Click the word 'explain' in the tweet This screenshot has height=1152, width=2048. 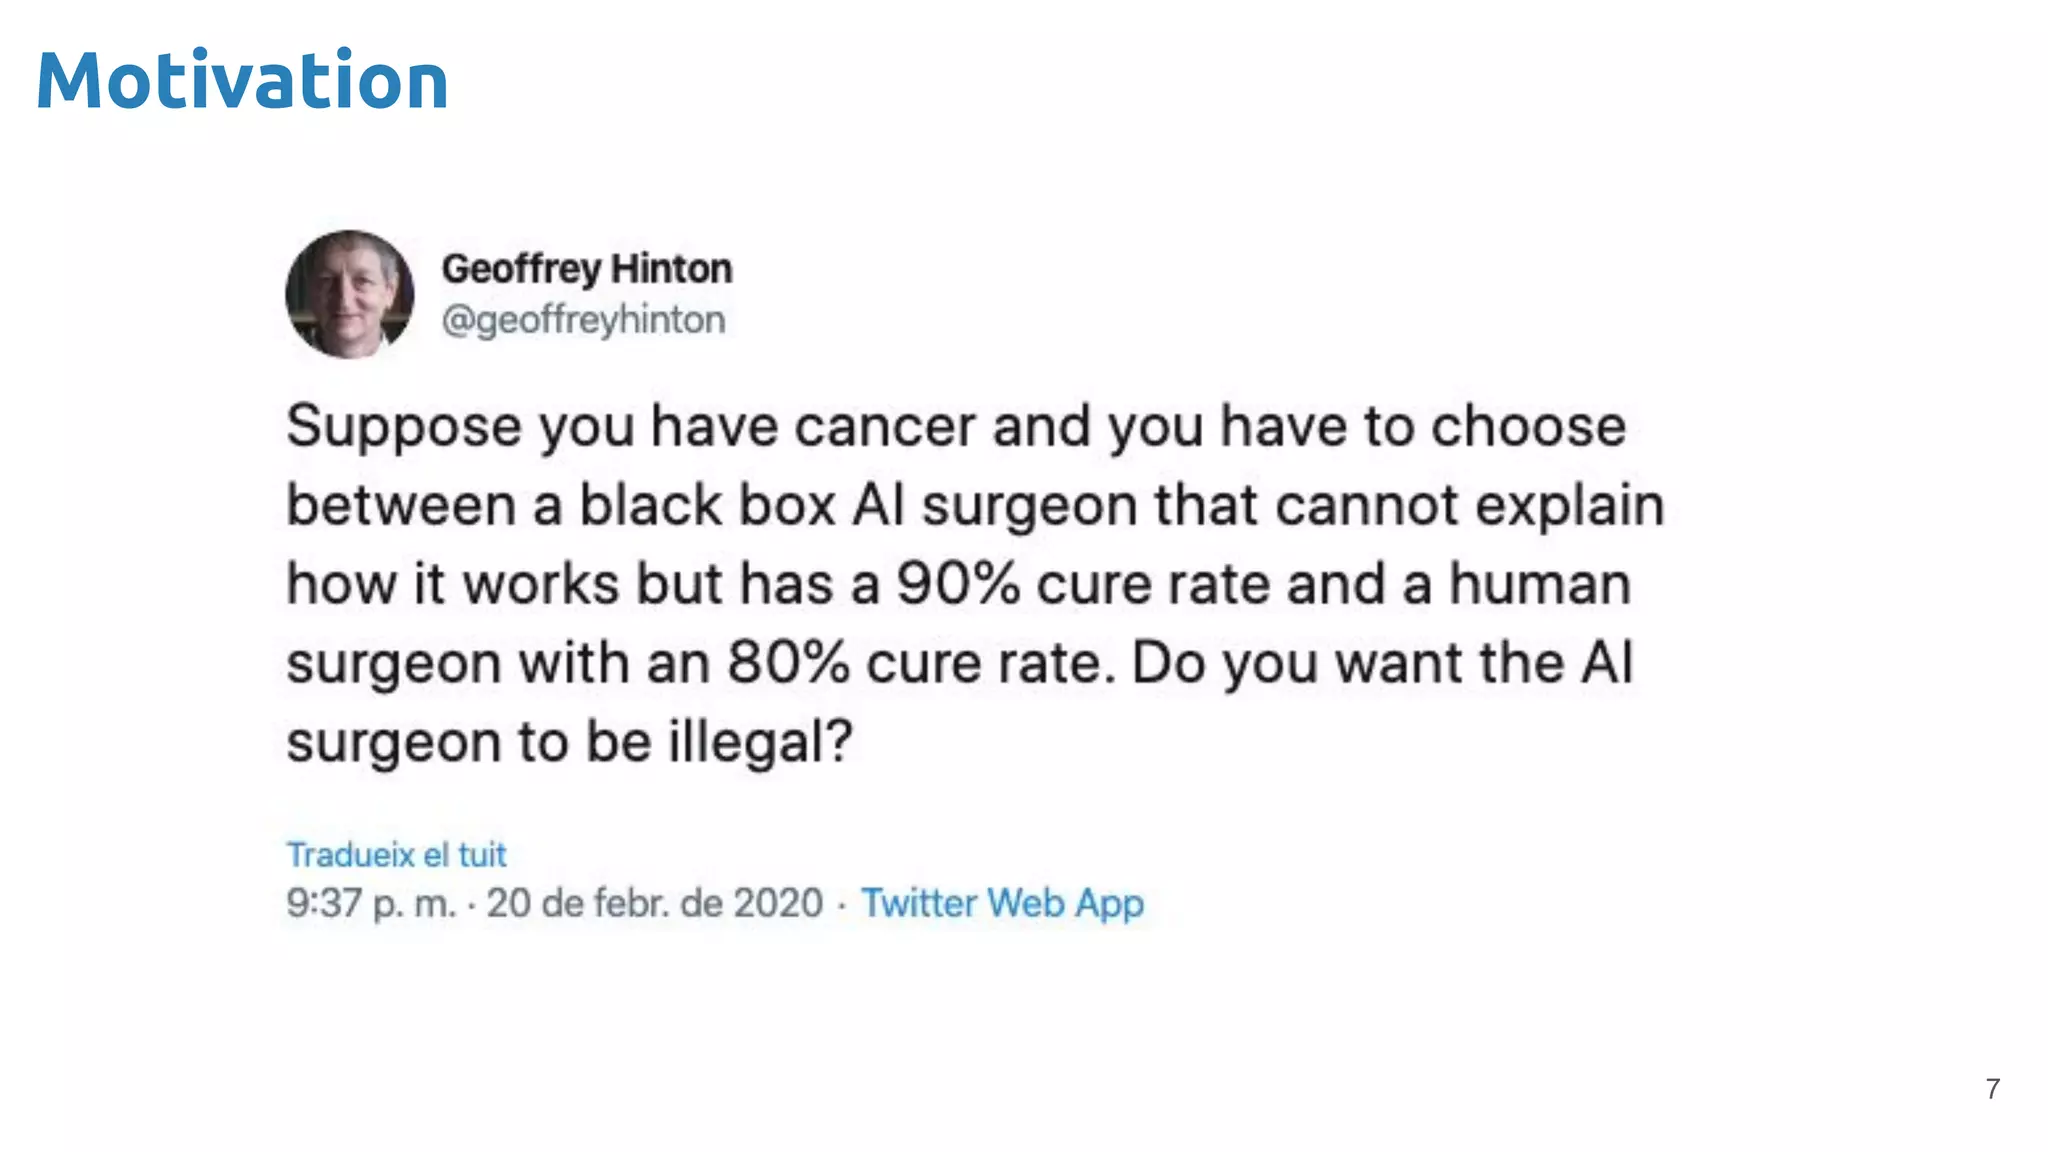point(1569,505)
